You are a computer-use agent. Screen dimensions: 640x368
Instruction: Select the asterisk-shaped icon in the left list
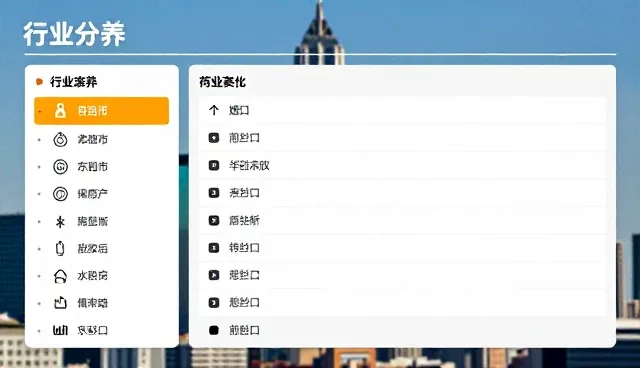[60, 222]
